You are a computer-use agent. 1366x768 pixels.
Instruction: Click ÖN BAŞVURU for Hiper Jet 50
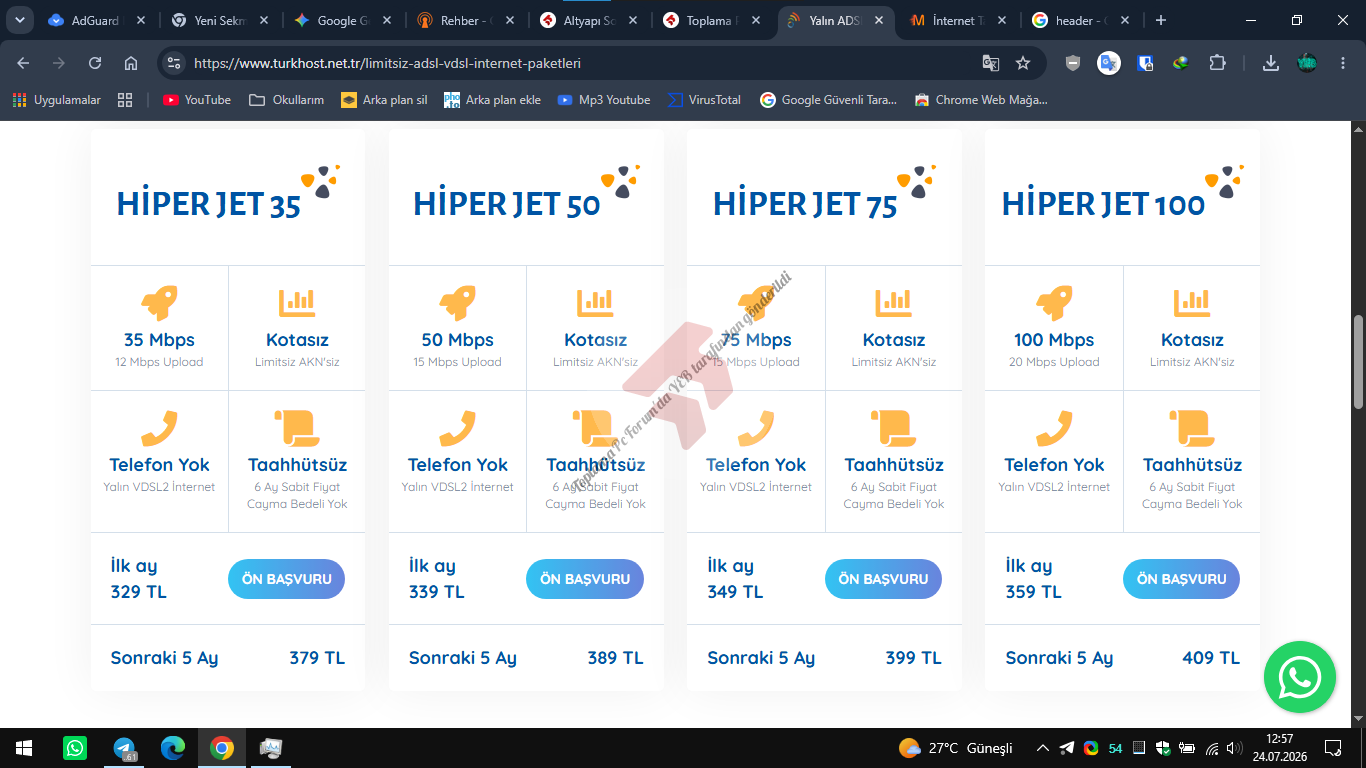pyautogui.click(x=585, y=579)
